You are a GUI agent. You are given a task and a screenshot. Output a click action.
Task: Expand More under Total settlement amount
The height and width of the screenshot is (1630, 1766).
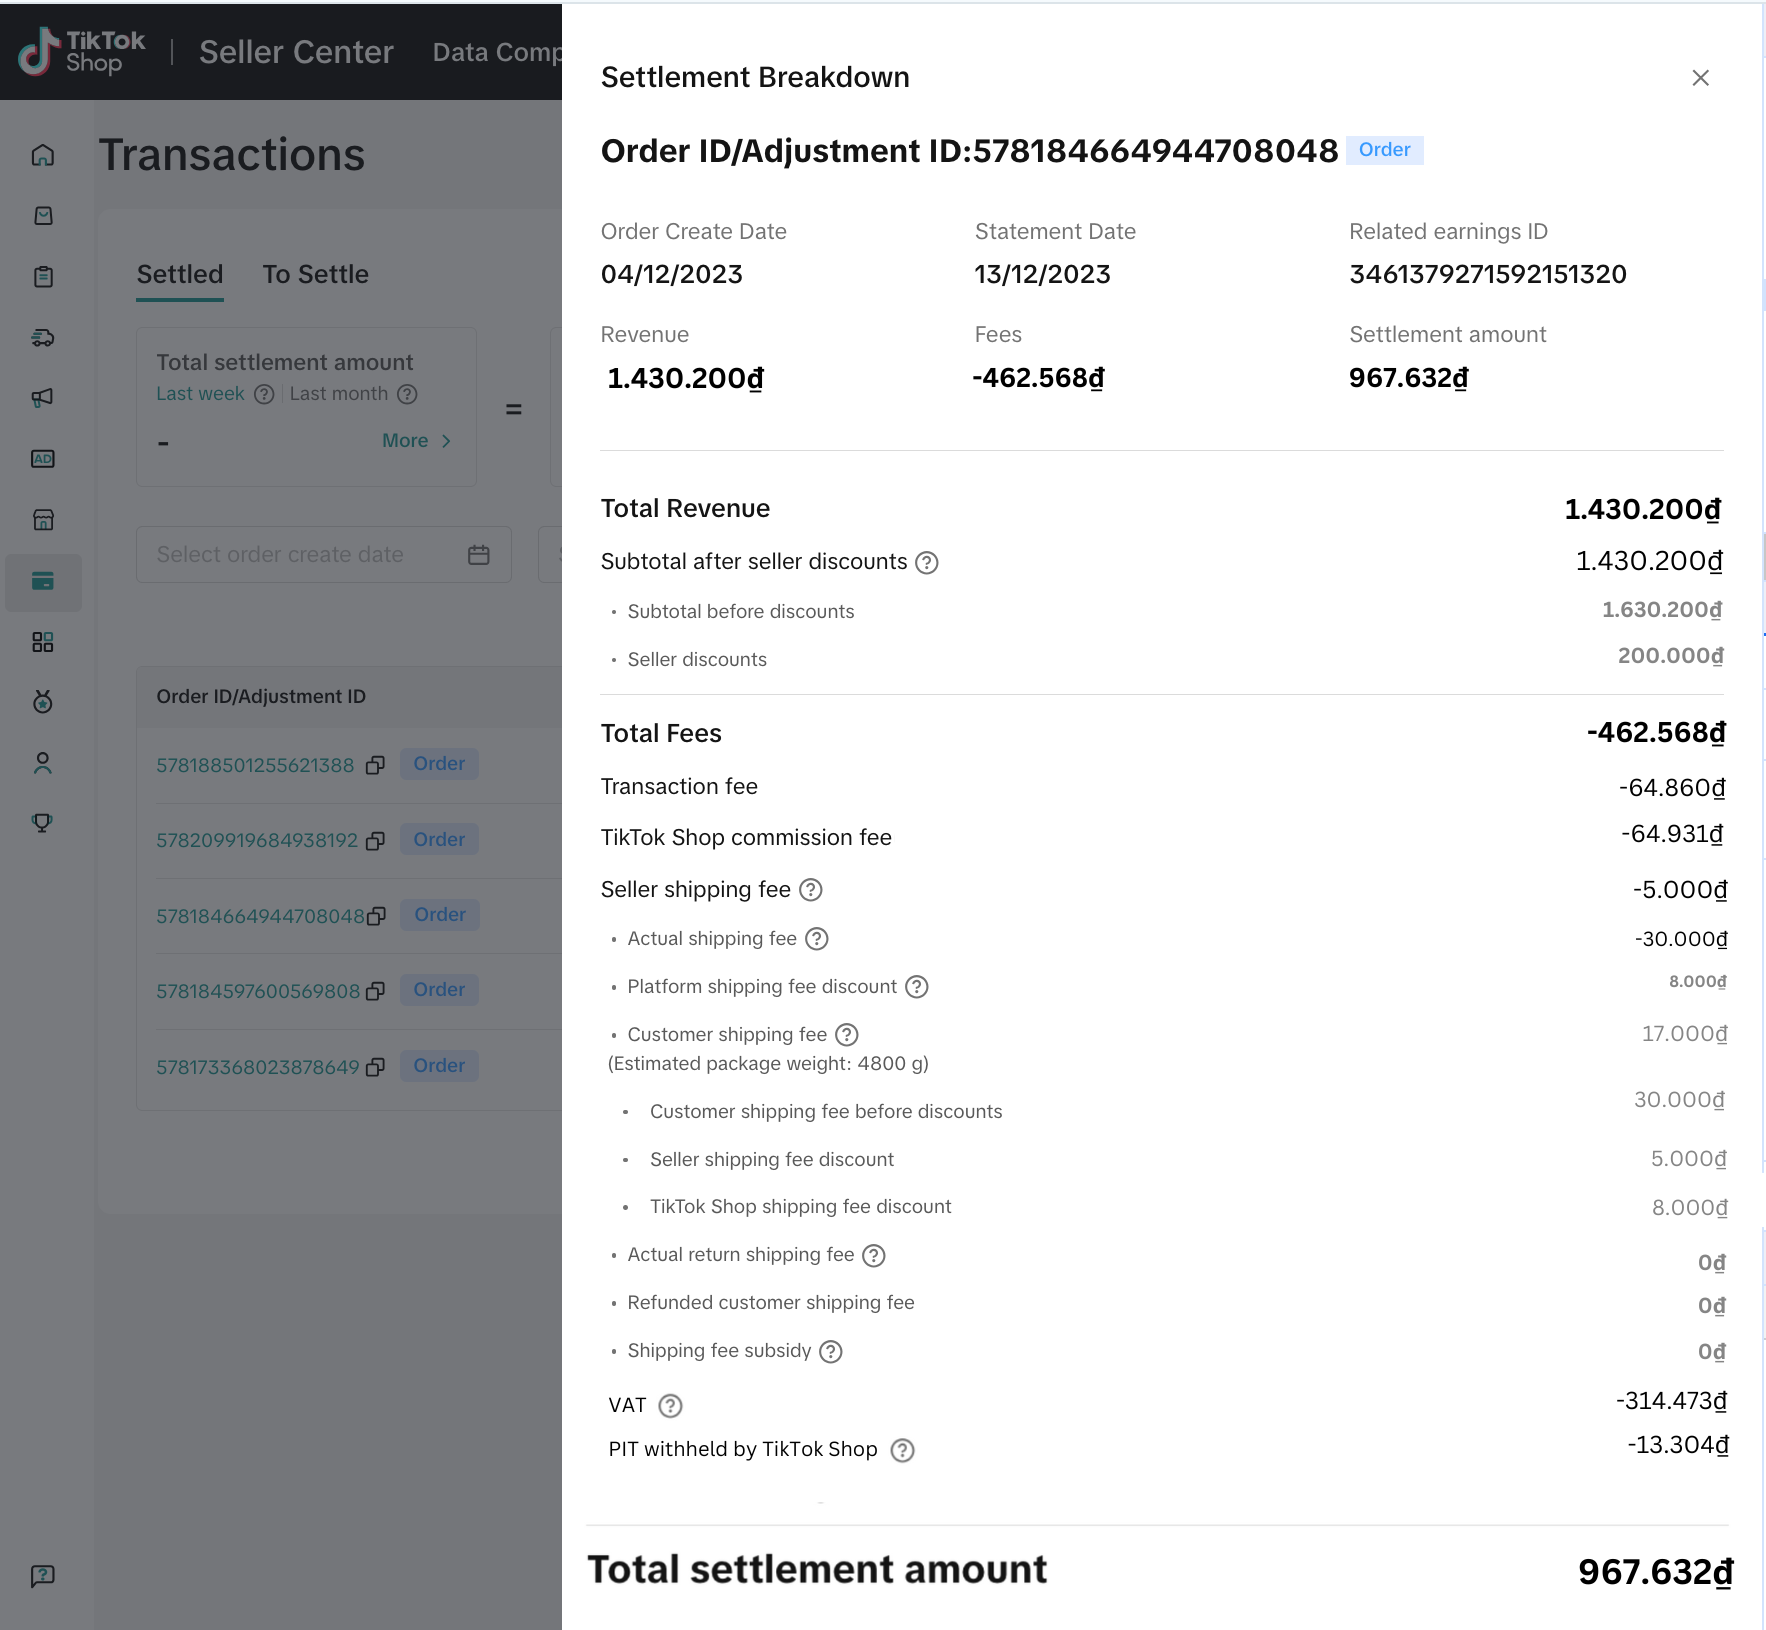pos(416,441)
